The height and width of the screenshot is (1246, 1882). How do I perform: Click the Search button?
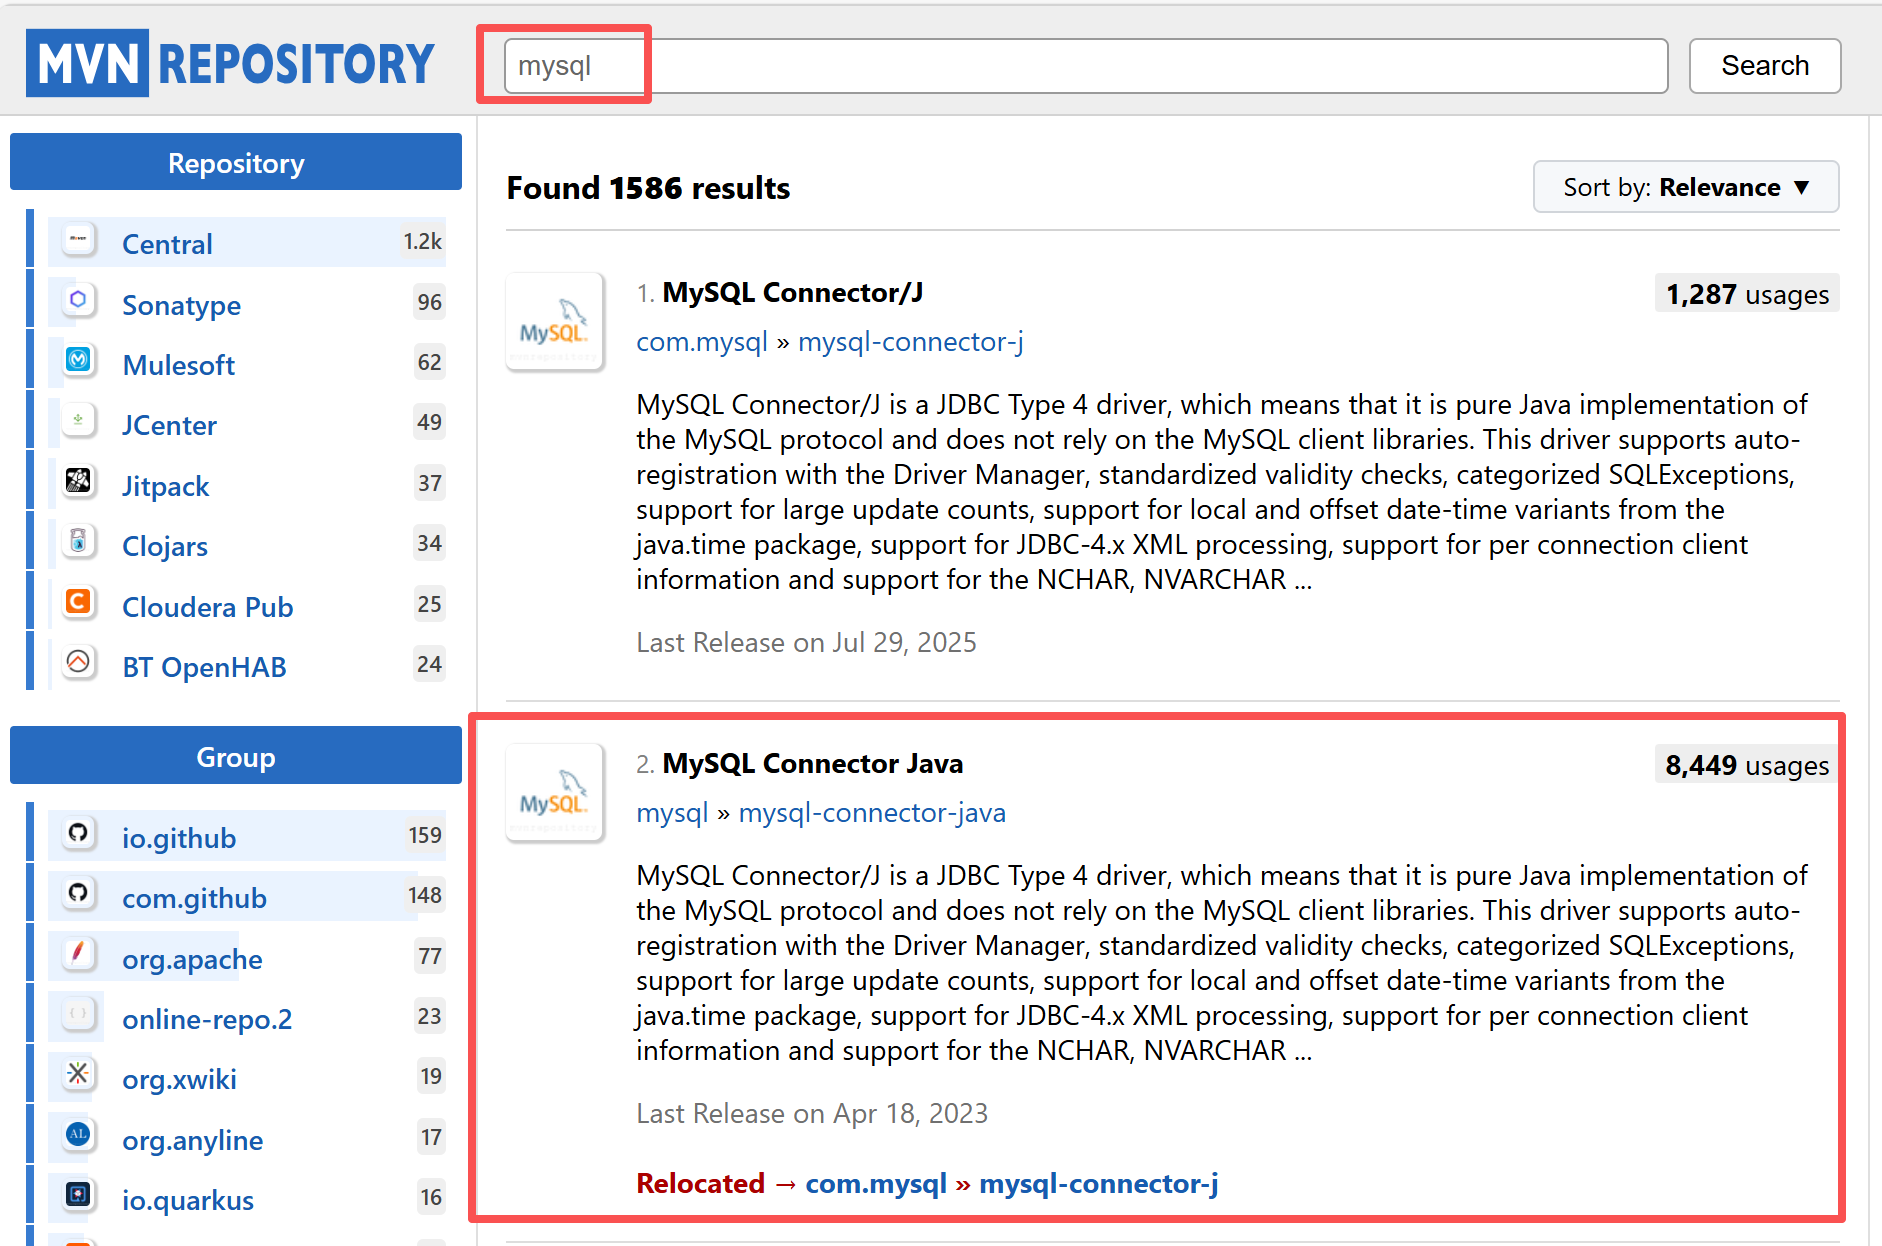(1765, 66)
